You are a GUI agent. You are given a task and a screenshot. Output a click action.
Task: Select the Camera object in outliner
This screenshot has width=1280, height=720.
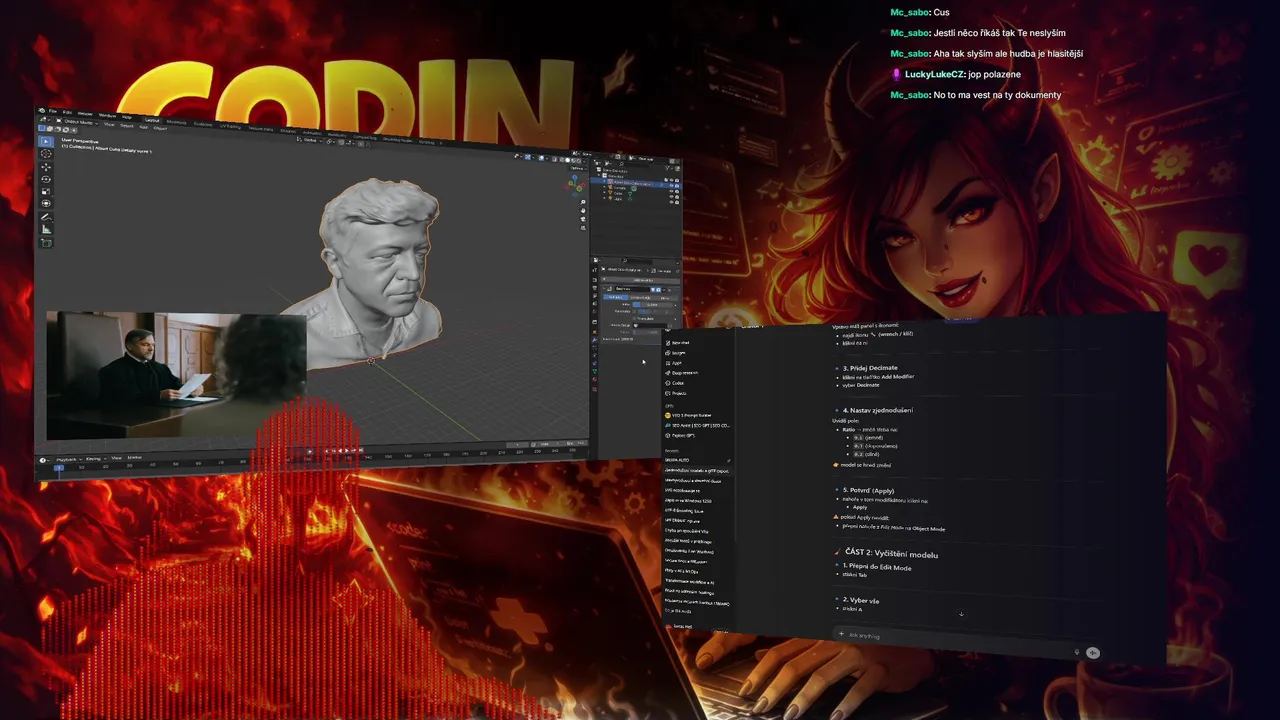point(620,188)
